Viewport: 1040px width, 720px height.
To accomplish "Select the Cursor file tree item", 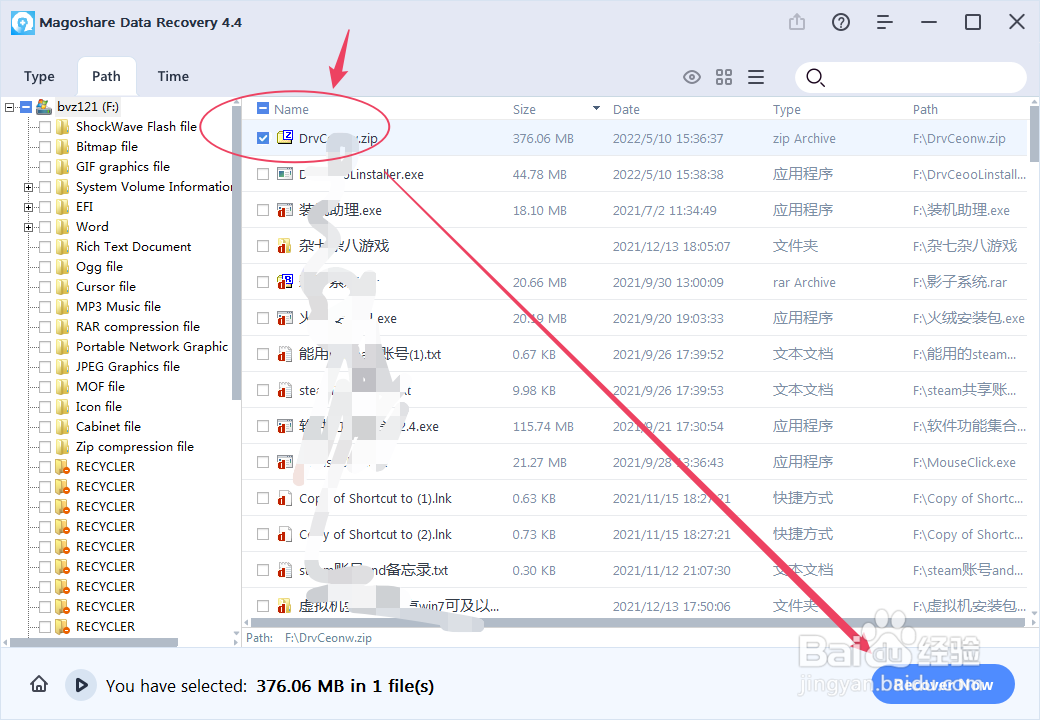I will (x=105, y=287).
